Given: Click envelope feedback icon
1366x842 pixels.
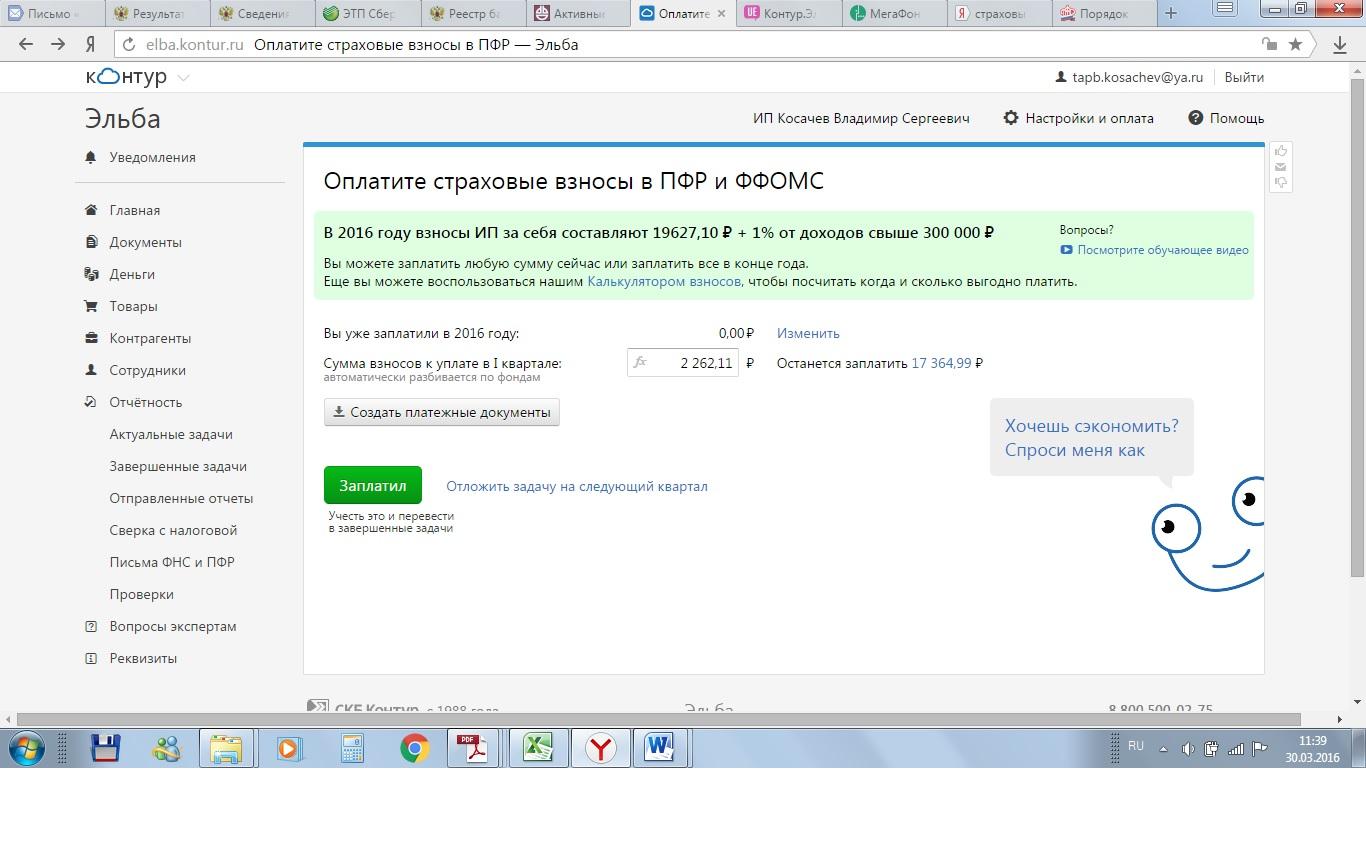Looking at the screenshot, I should (1281, 166).
